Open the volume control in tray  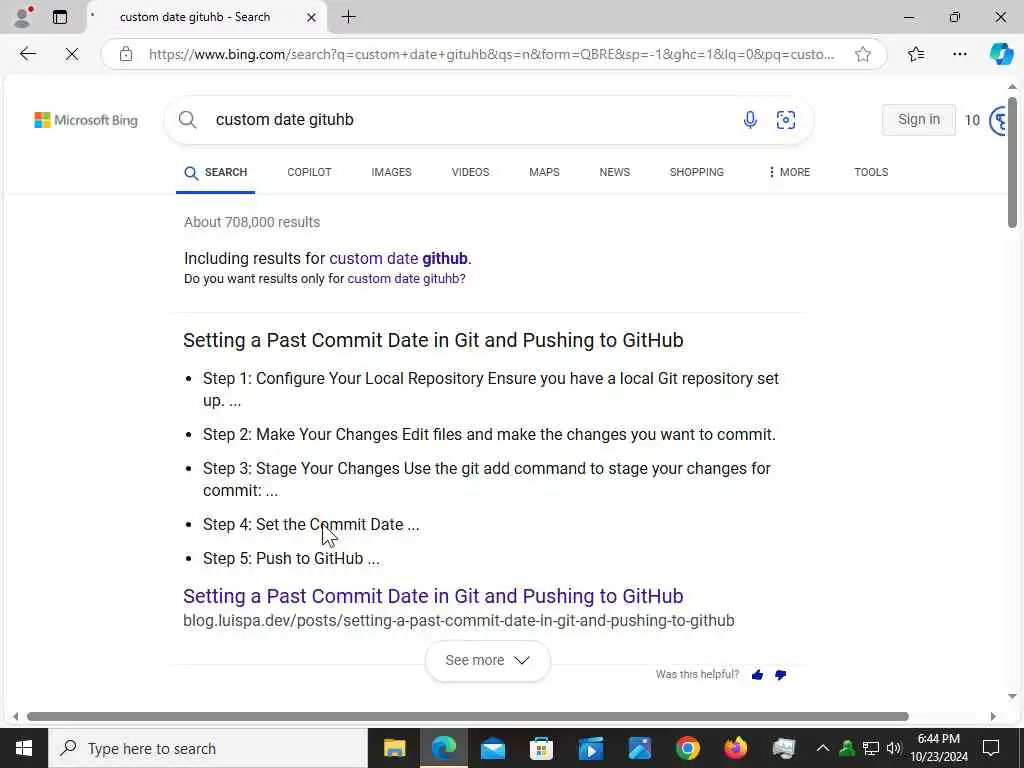[x=894, y=748]
